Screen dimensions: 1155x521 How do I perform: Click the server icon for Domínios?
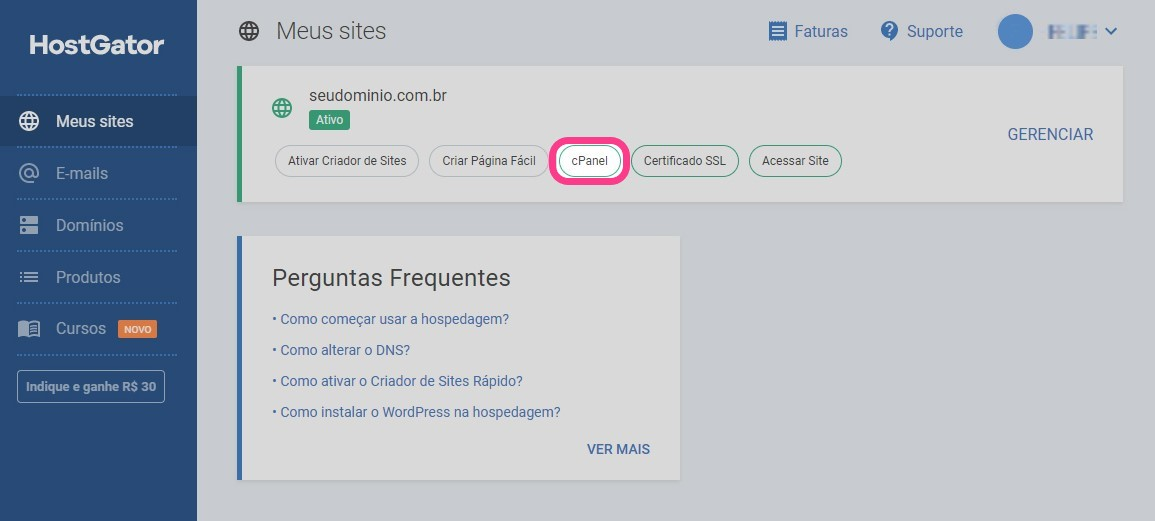pyautogui.click(x=29, y=225)
